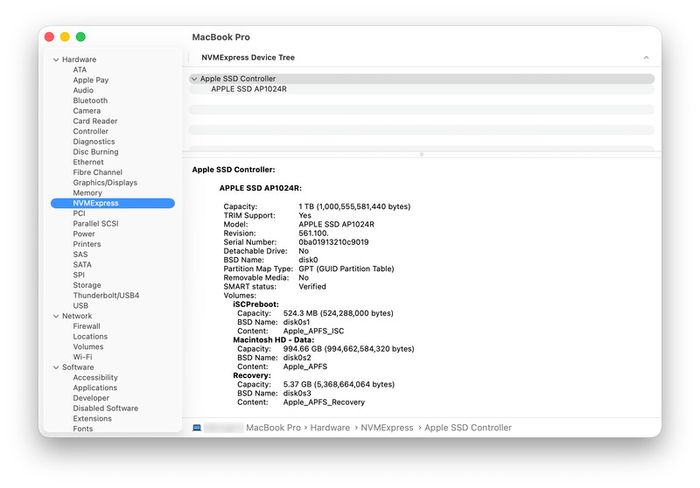This screenshot has height=488, width=700.
Task: Click the SMART status Verified value
Action: tap(312, 287)
